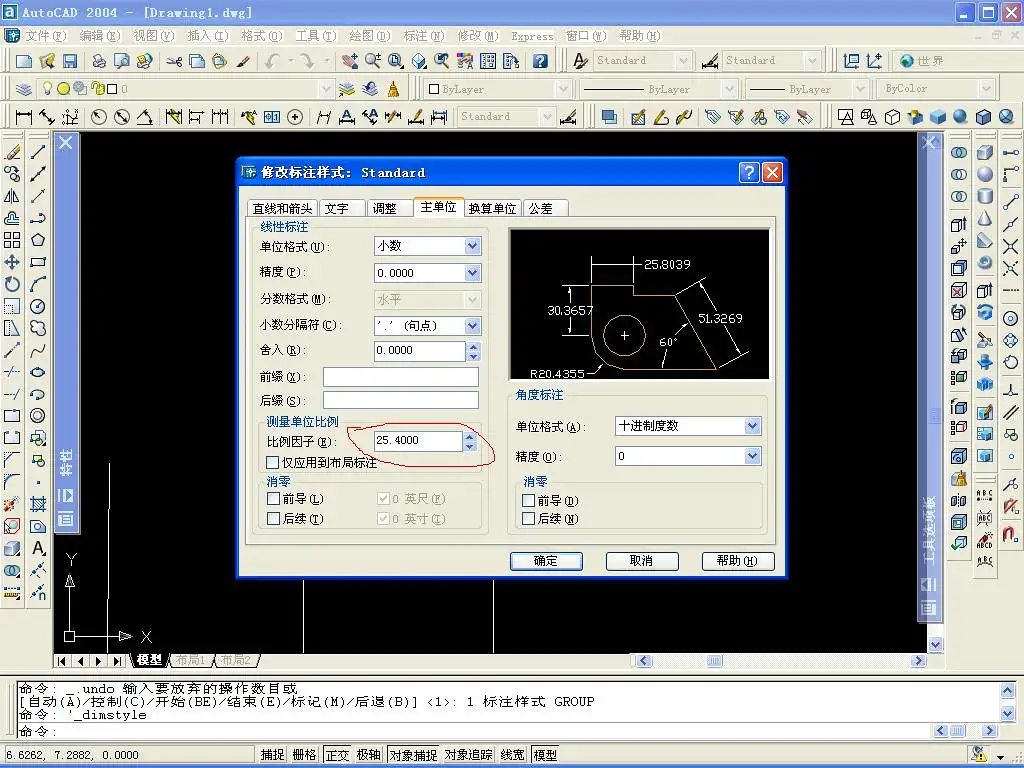Click the 帮助(H) button in dialog
The width and height of the screenshot is (1024, 768).
(737, 561)
